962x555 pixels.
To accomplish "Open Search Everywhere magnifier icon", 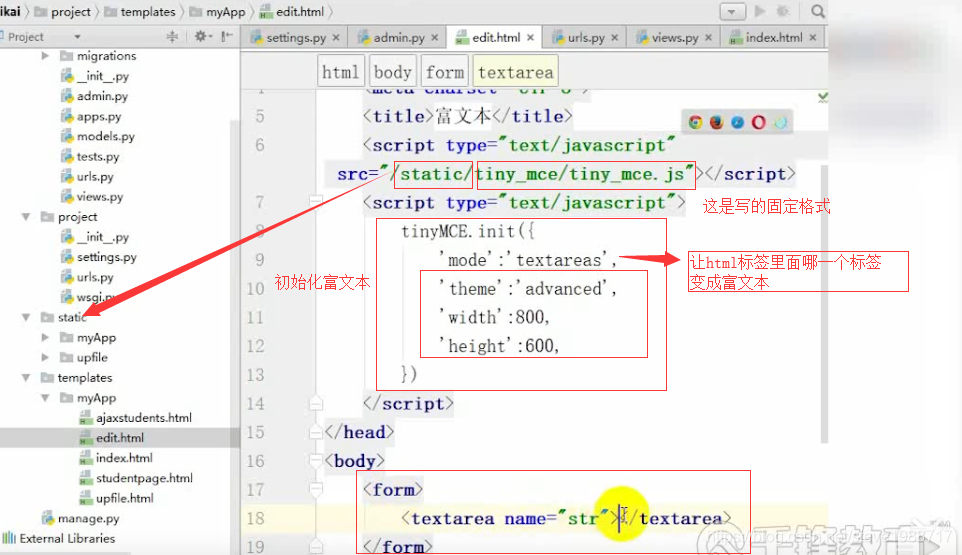I will [817, 11].
